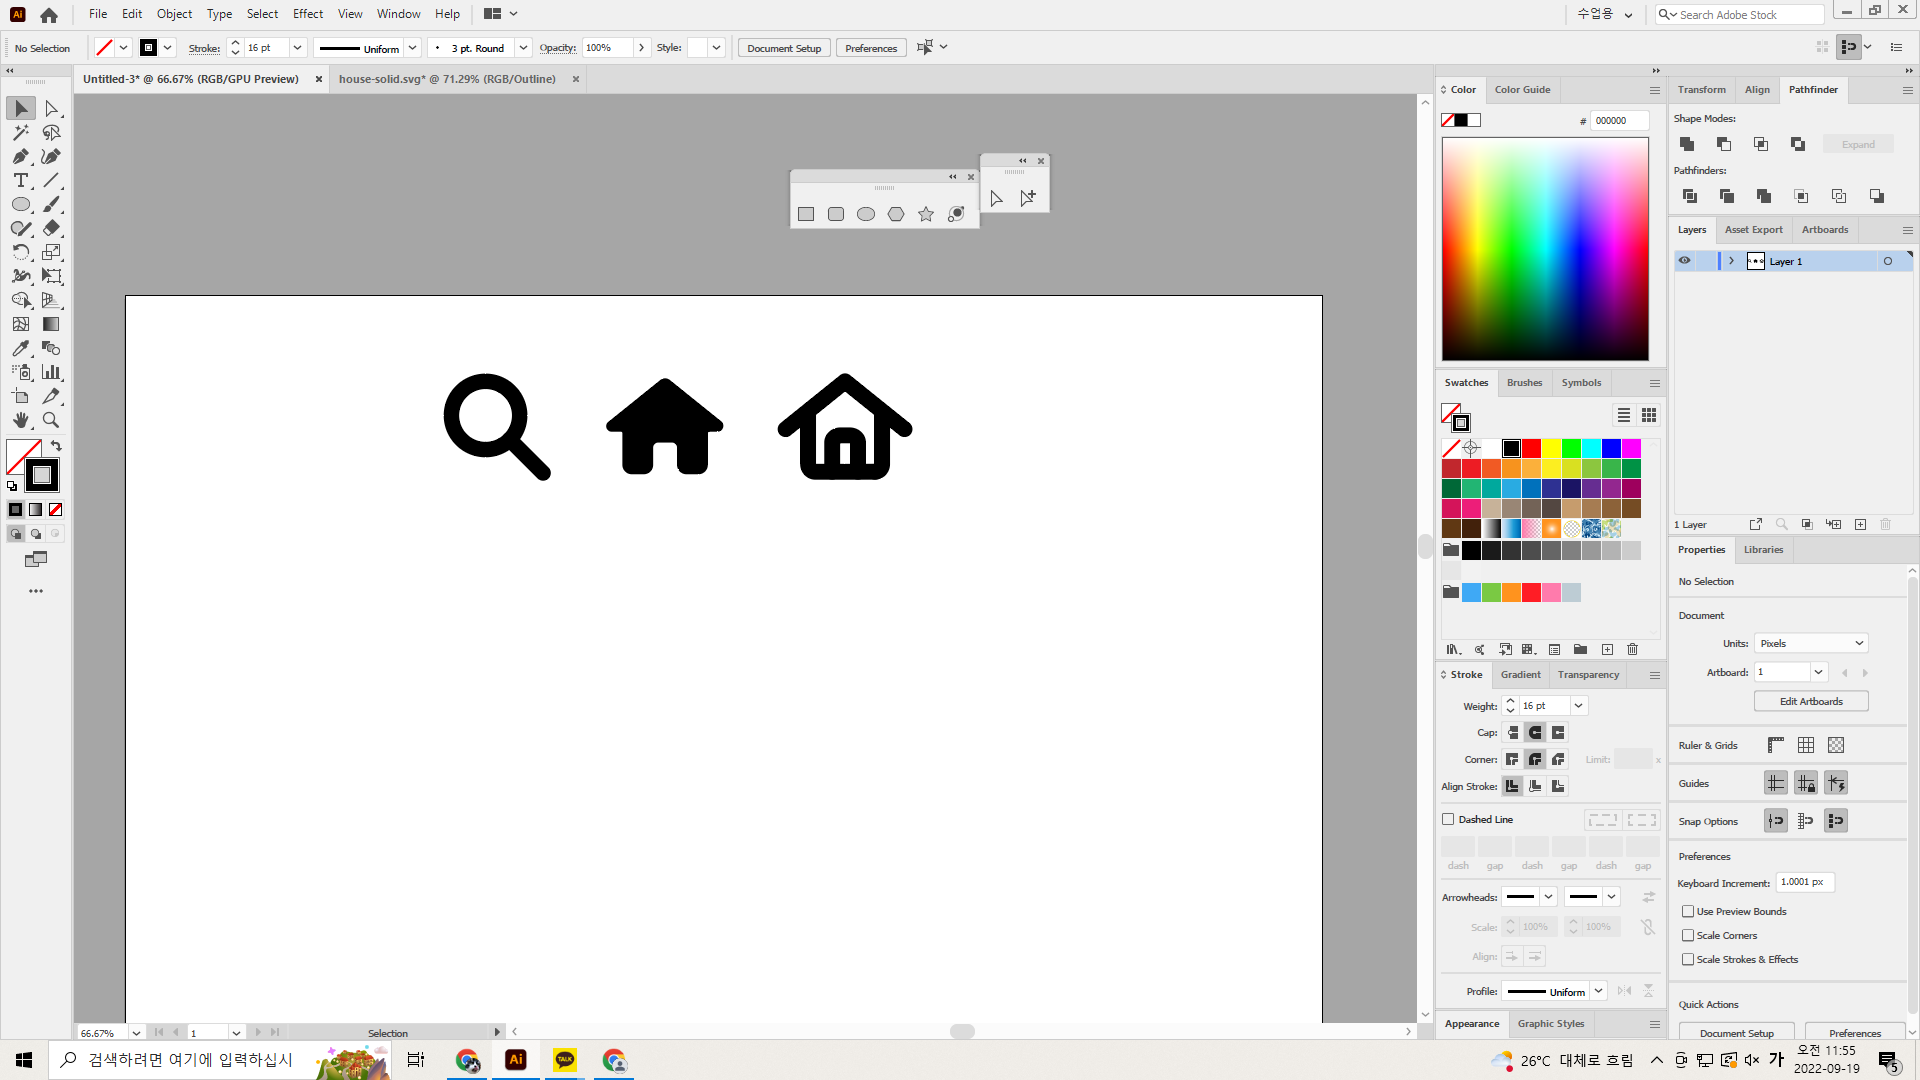This screenshot has height=1080, width=1920.
Task: Choose the star shape in the floating panel
Action: [x=926, y=214]
